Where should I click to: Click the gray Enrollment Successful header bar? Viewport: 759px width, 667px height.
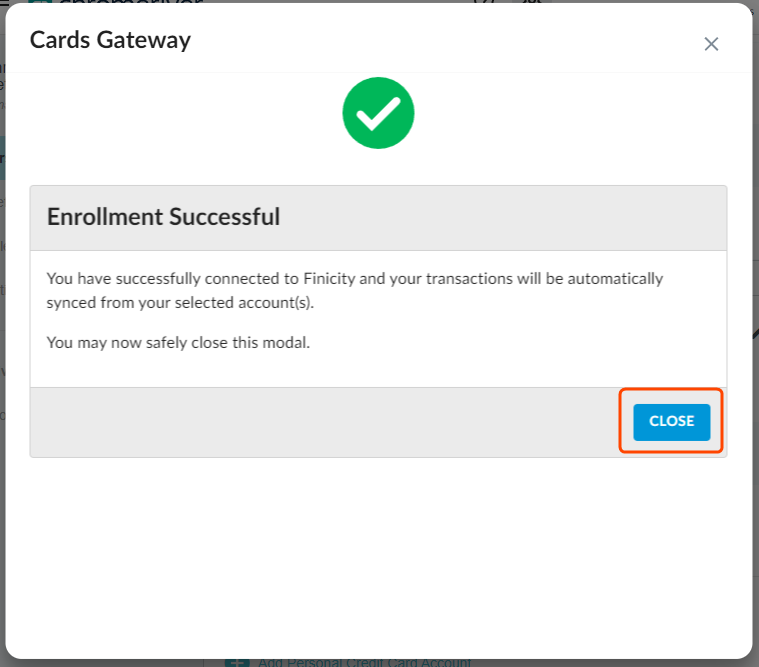coord(500,217)
